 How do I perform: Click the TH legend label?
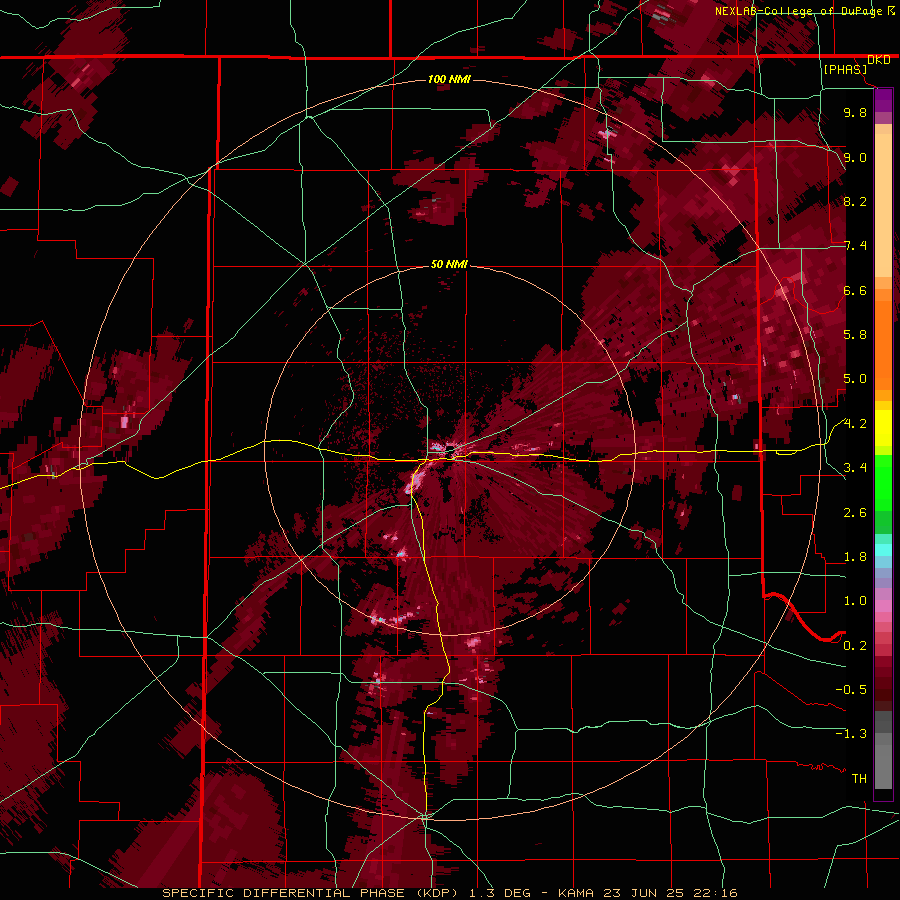click(859, 779)
